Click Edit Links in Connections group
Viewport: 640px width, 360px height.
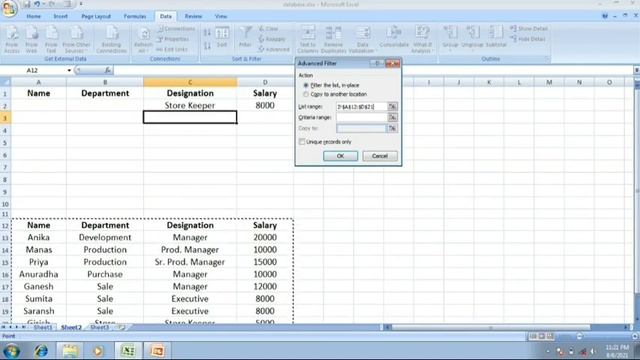tap(172, 49)
